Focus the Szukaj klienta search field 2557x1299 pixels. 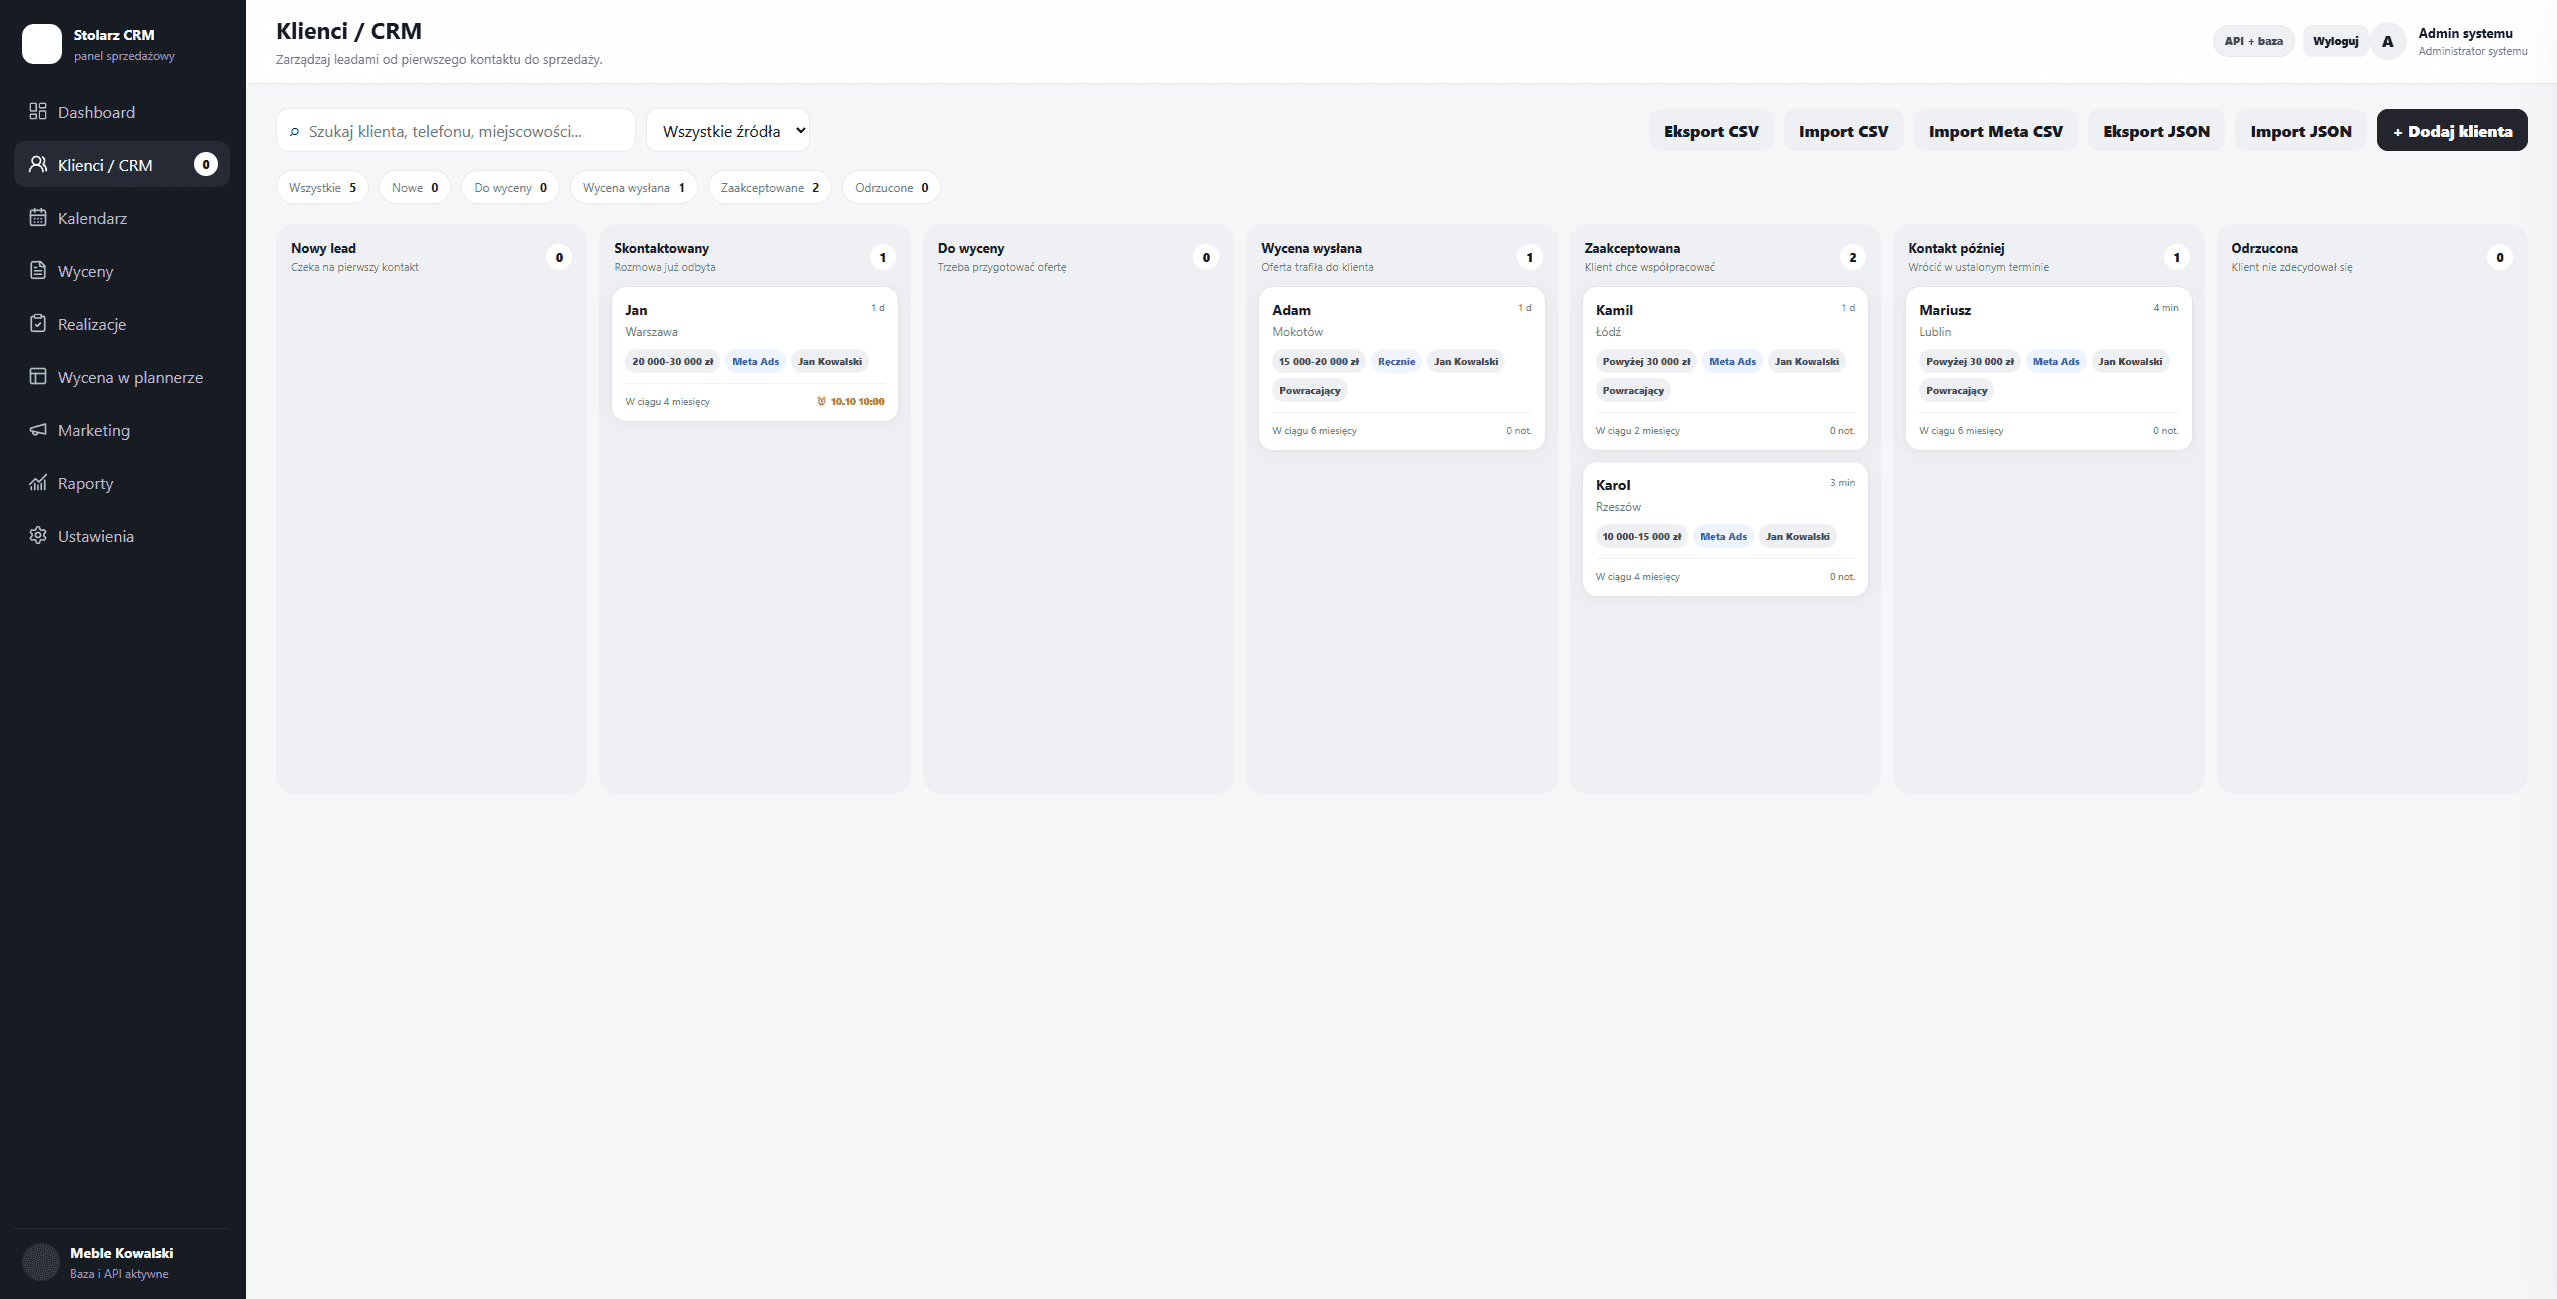(456, 130)
